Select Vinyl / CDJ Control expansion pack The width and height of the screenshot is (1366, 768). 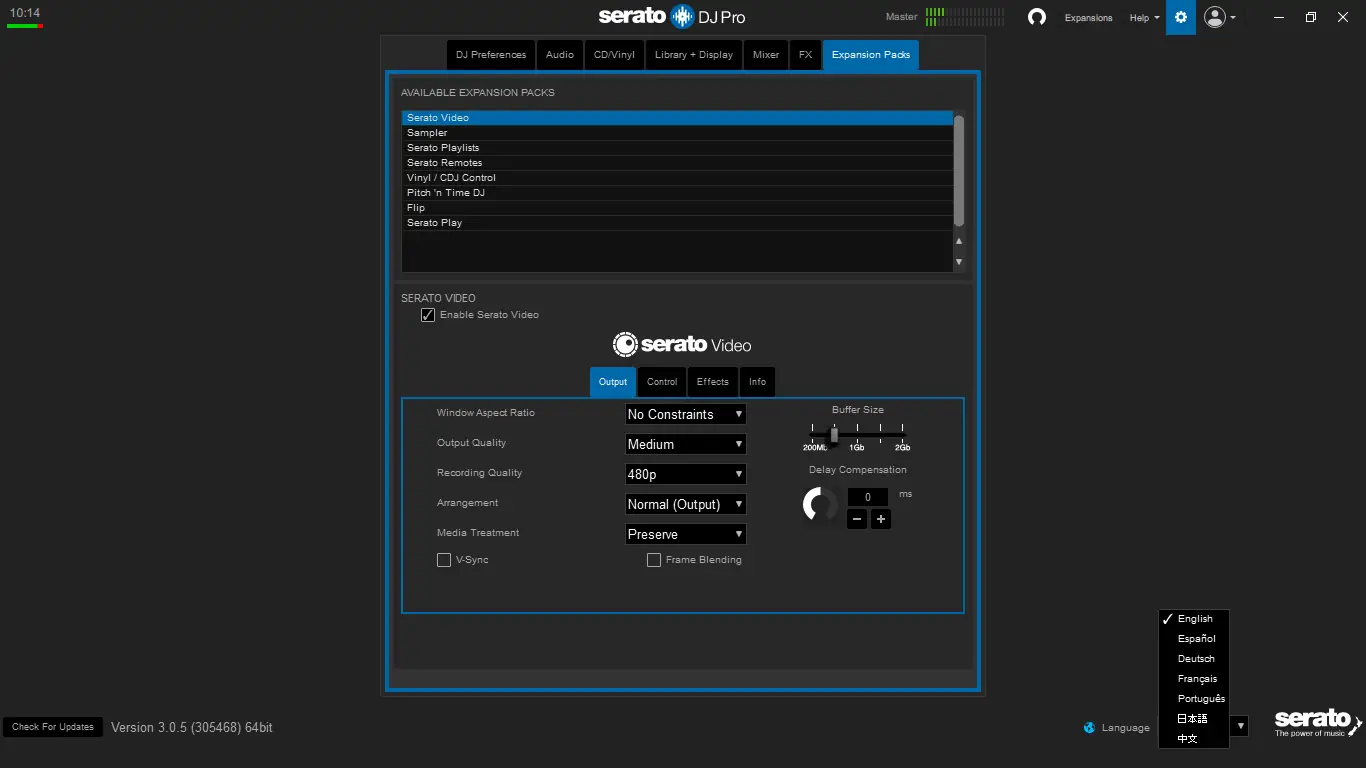point(677,178)
